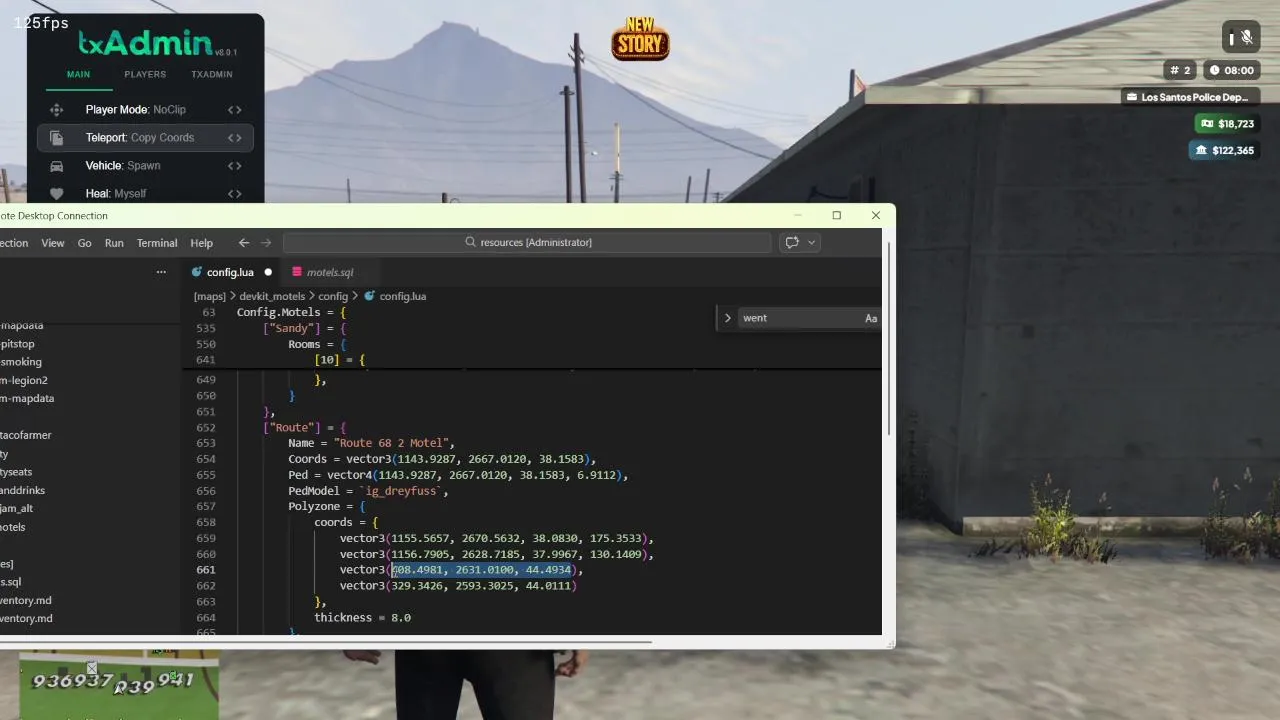Click the Lua icon on config.lua tab
The width and height of the screenshot is (1280, 720).
[x=197, y=272]
